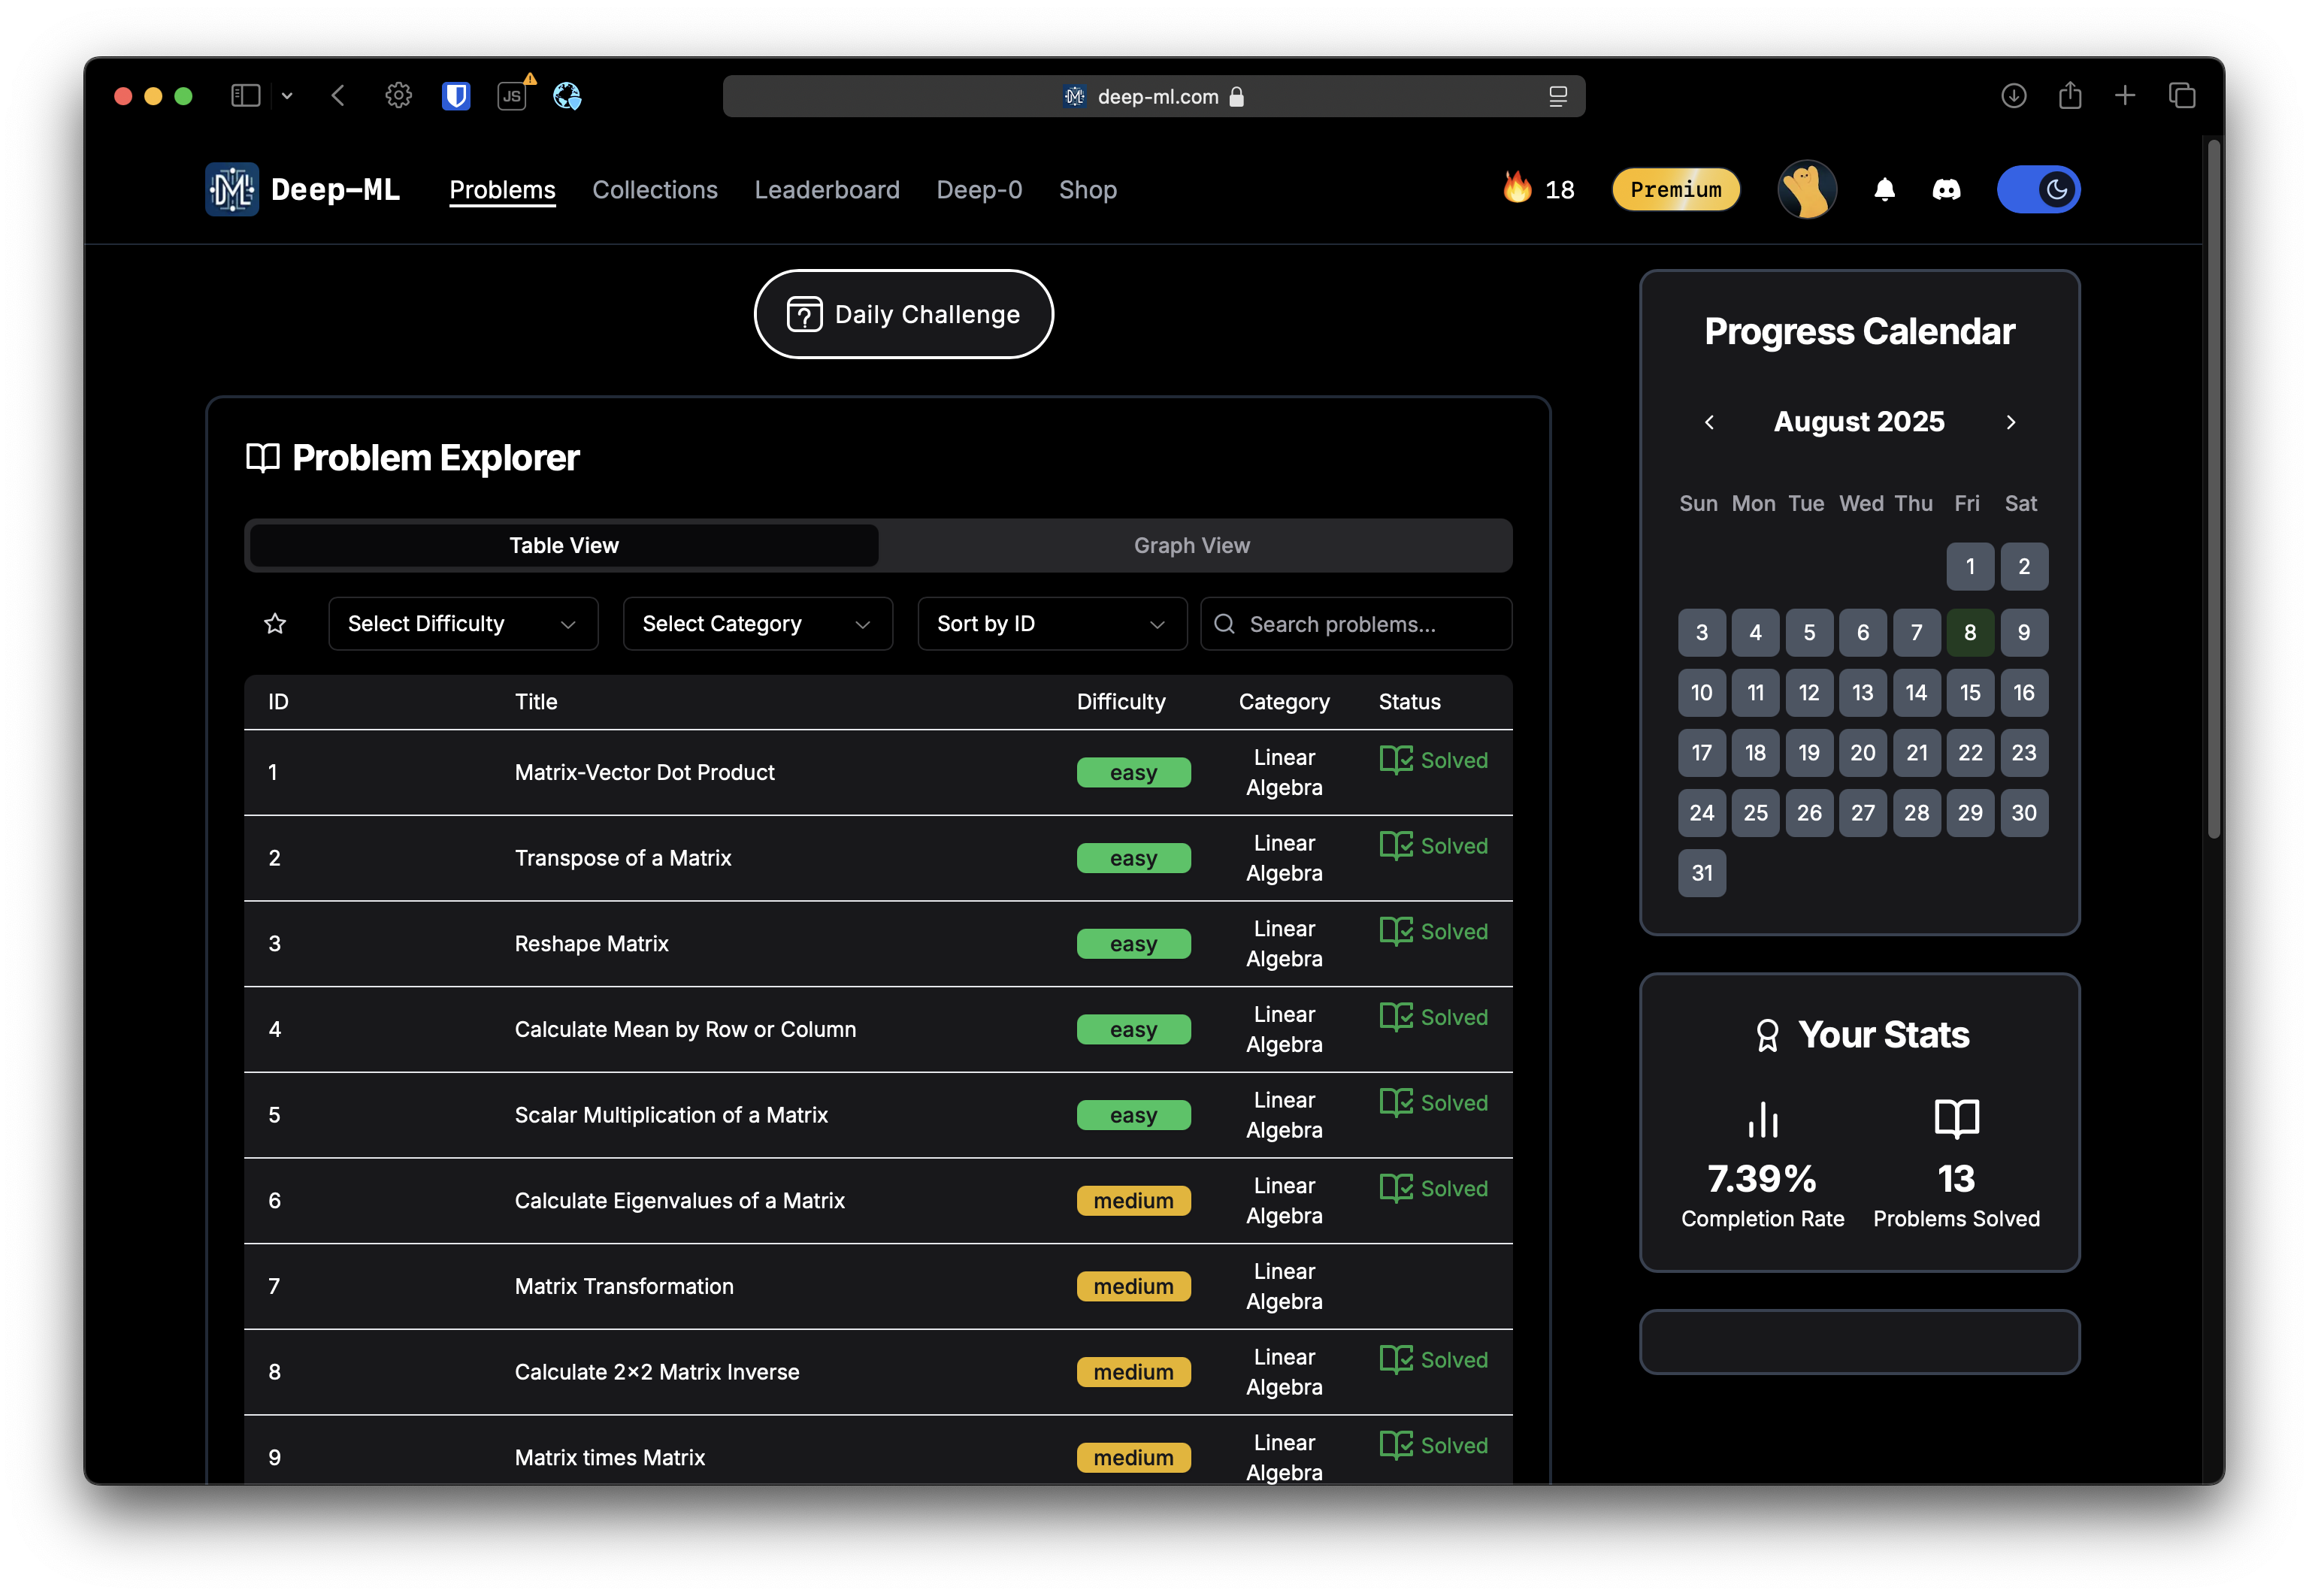This screenshot has height=1596, width=2309.
Task: Open the Select Difficulty dropdown
Action: click(462, 624)
